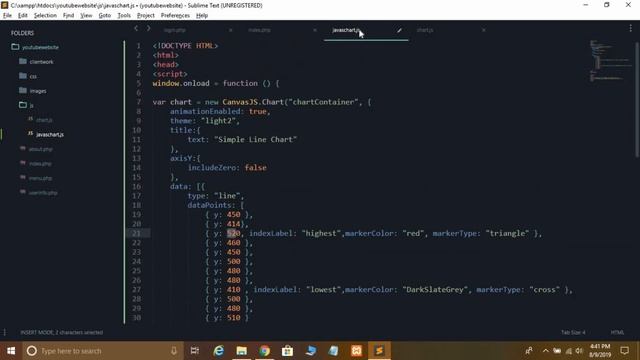Open Microsoft Store from taskbar

(x=287, y=351)
